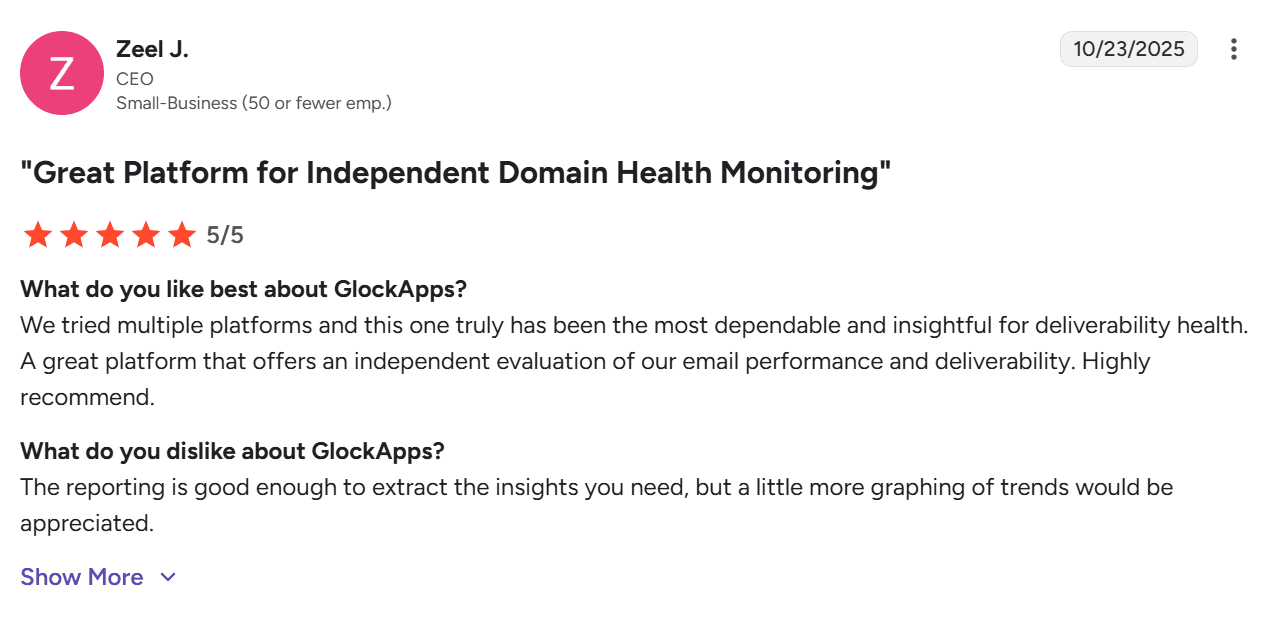Click the fifth star in the rating row

tap(181, 234)
